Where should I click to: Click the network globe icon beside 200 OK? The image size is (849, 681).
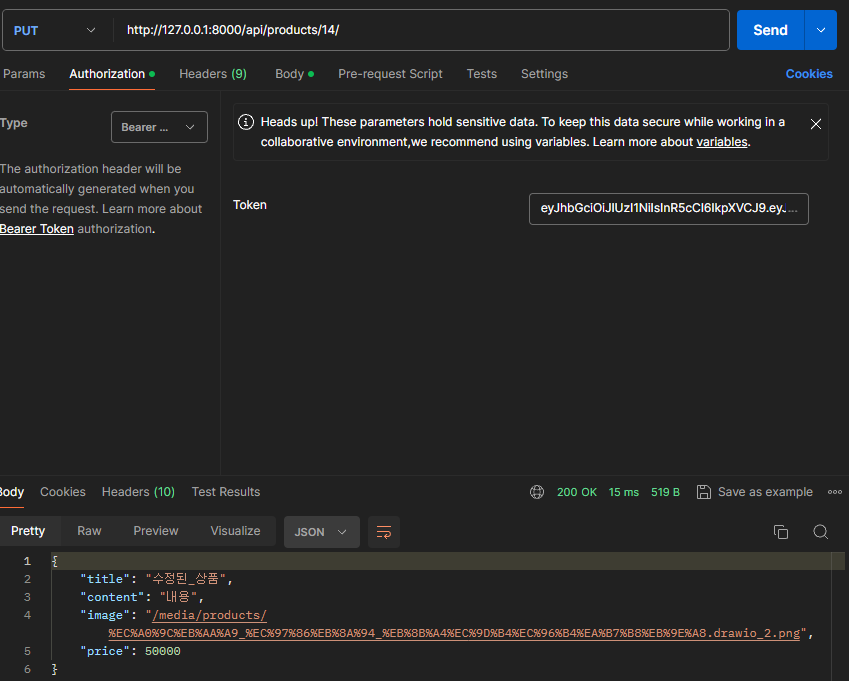click(537, 492)
